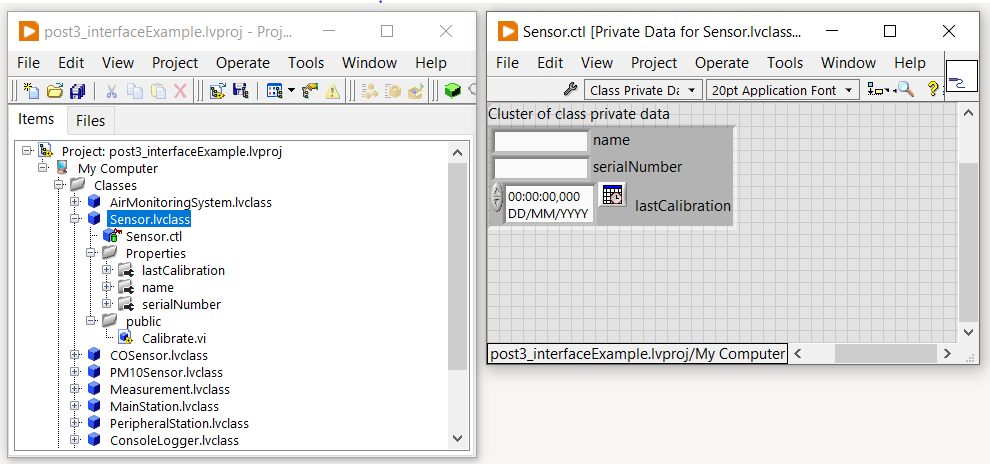The width and height of the screenshot is (990, 464).
Task: Open the Class Private Data control type dropdown
Action: click(x=642, y=90)
